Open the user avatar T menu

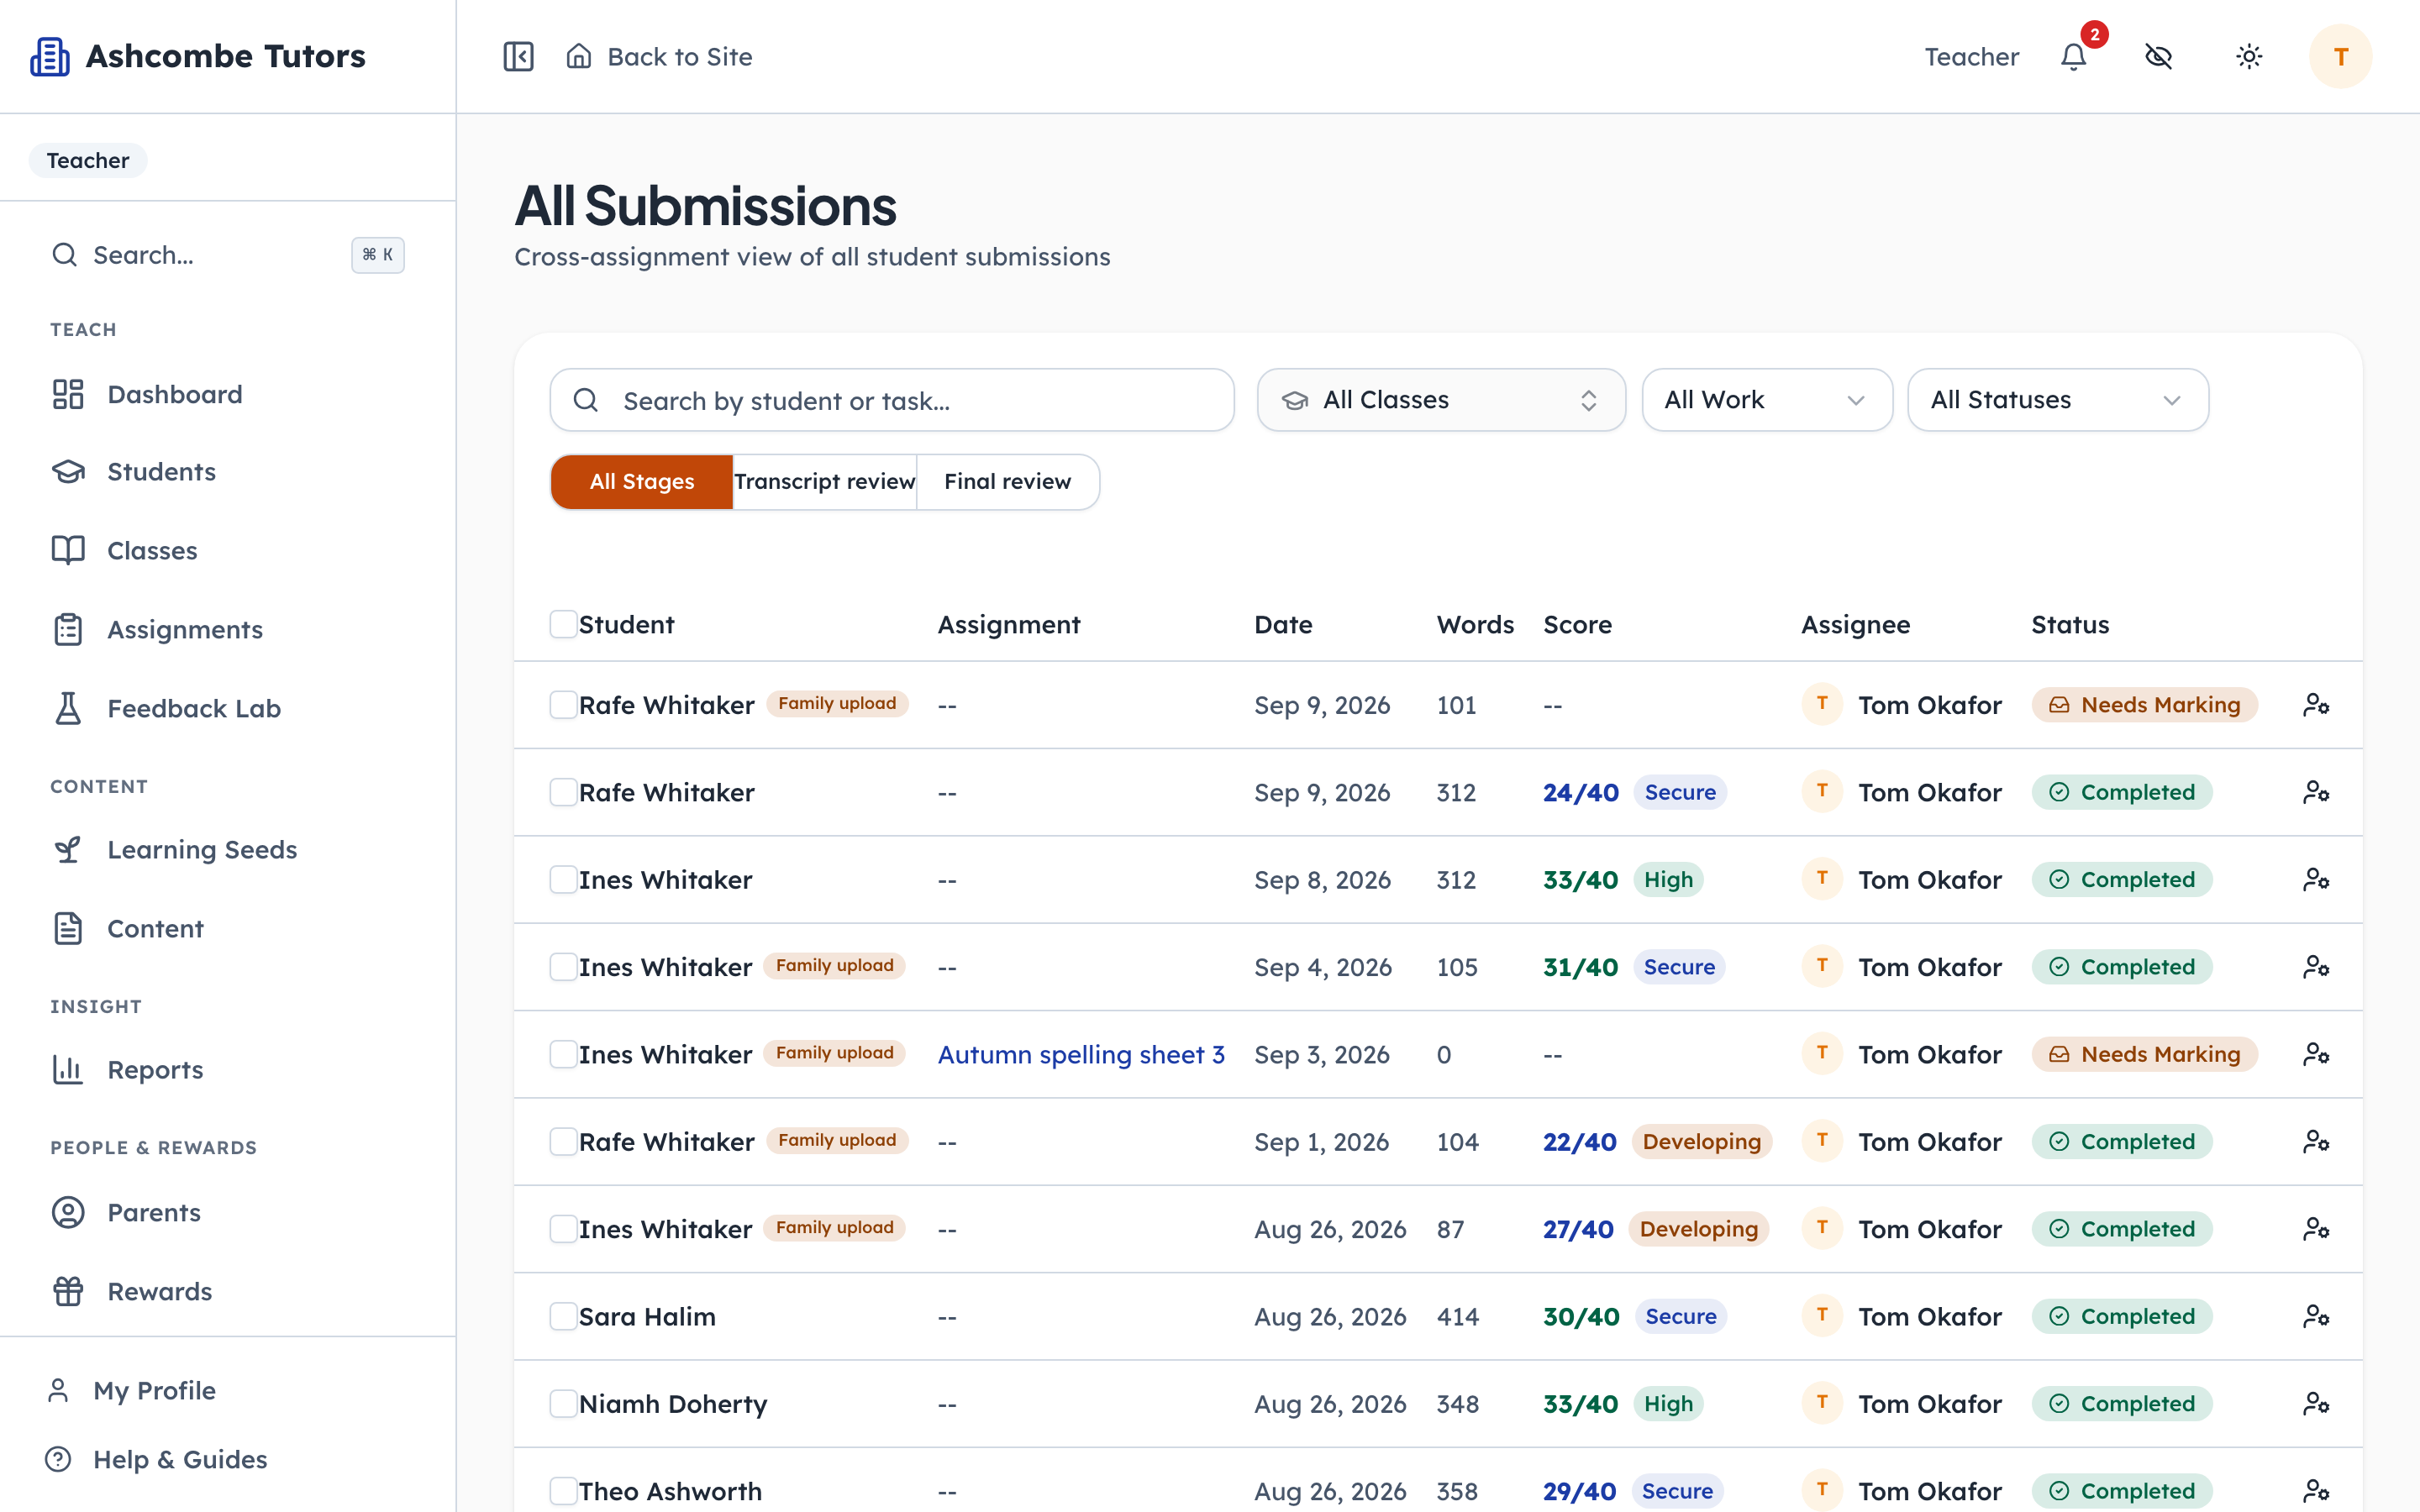point(2340,56)
